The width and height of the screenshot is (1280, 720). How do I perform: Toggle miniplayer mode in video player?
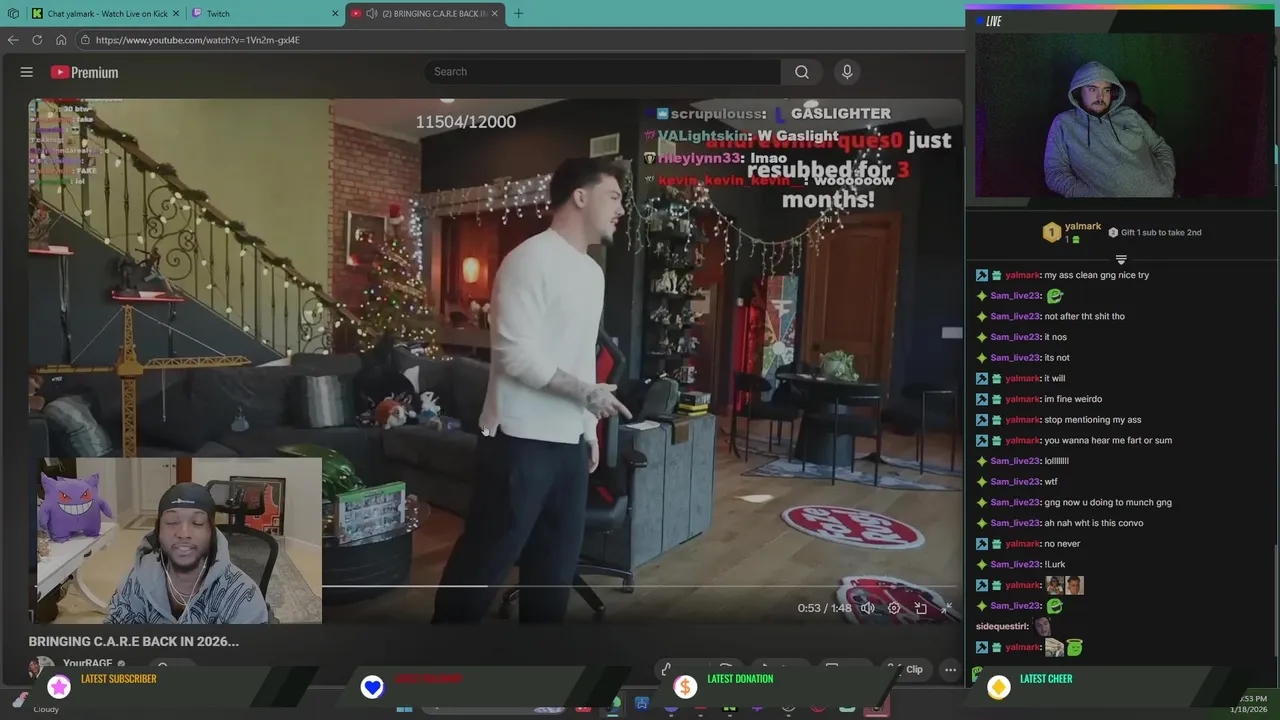click(x=920, y=608)
